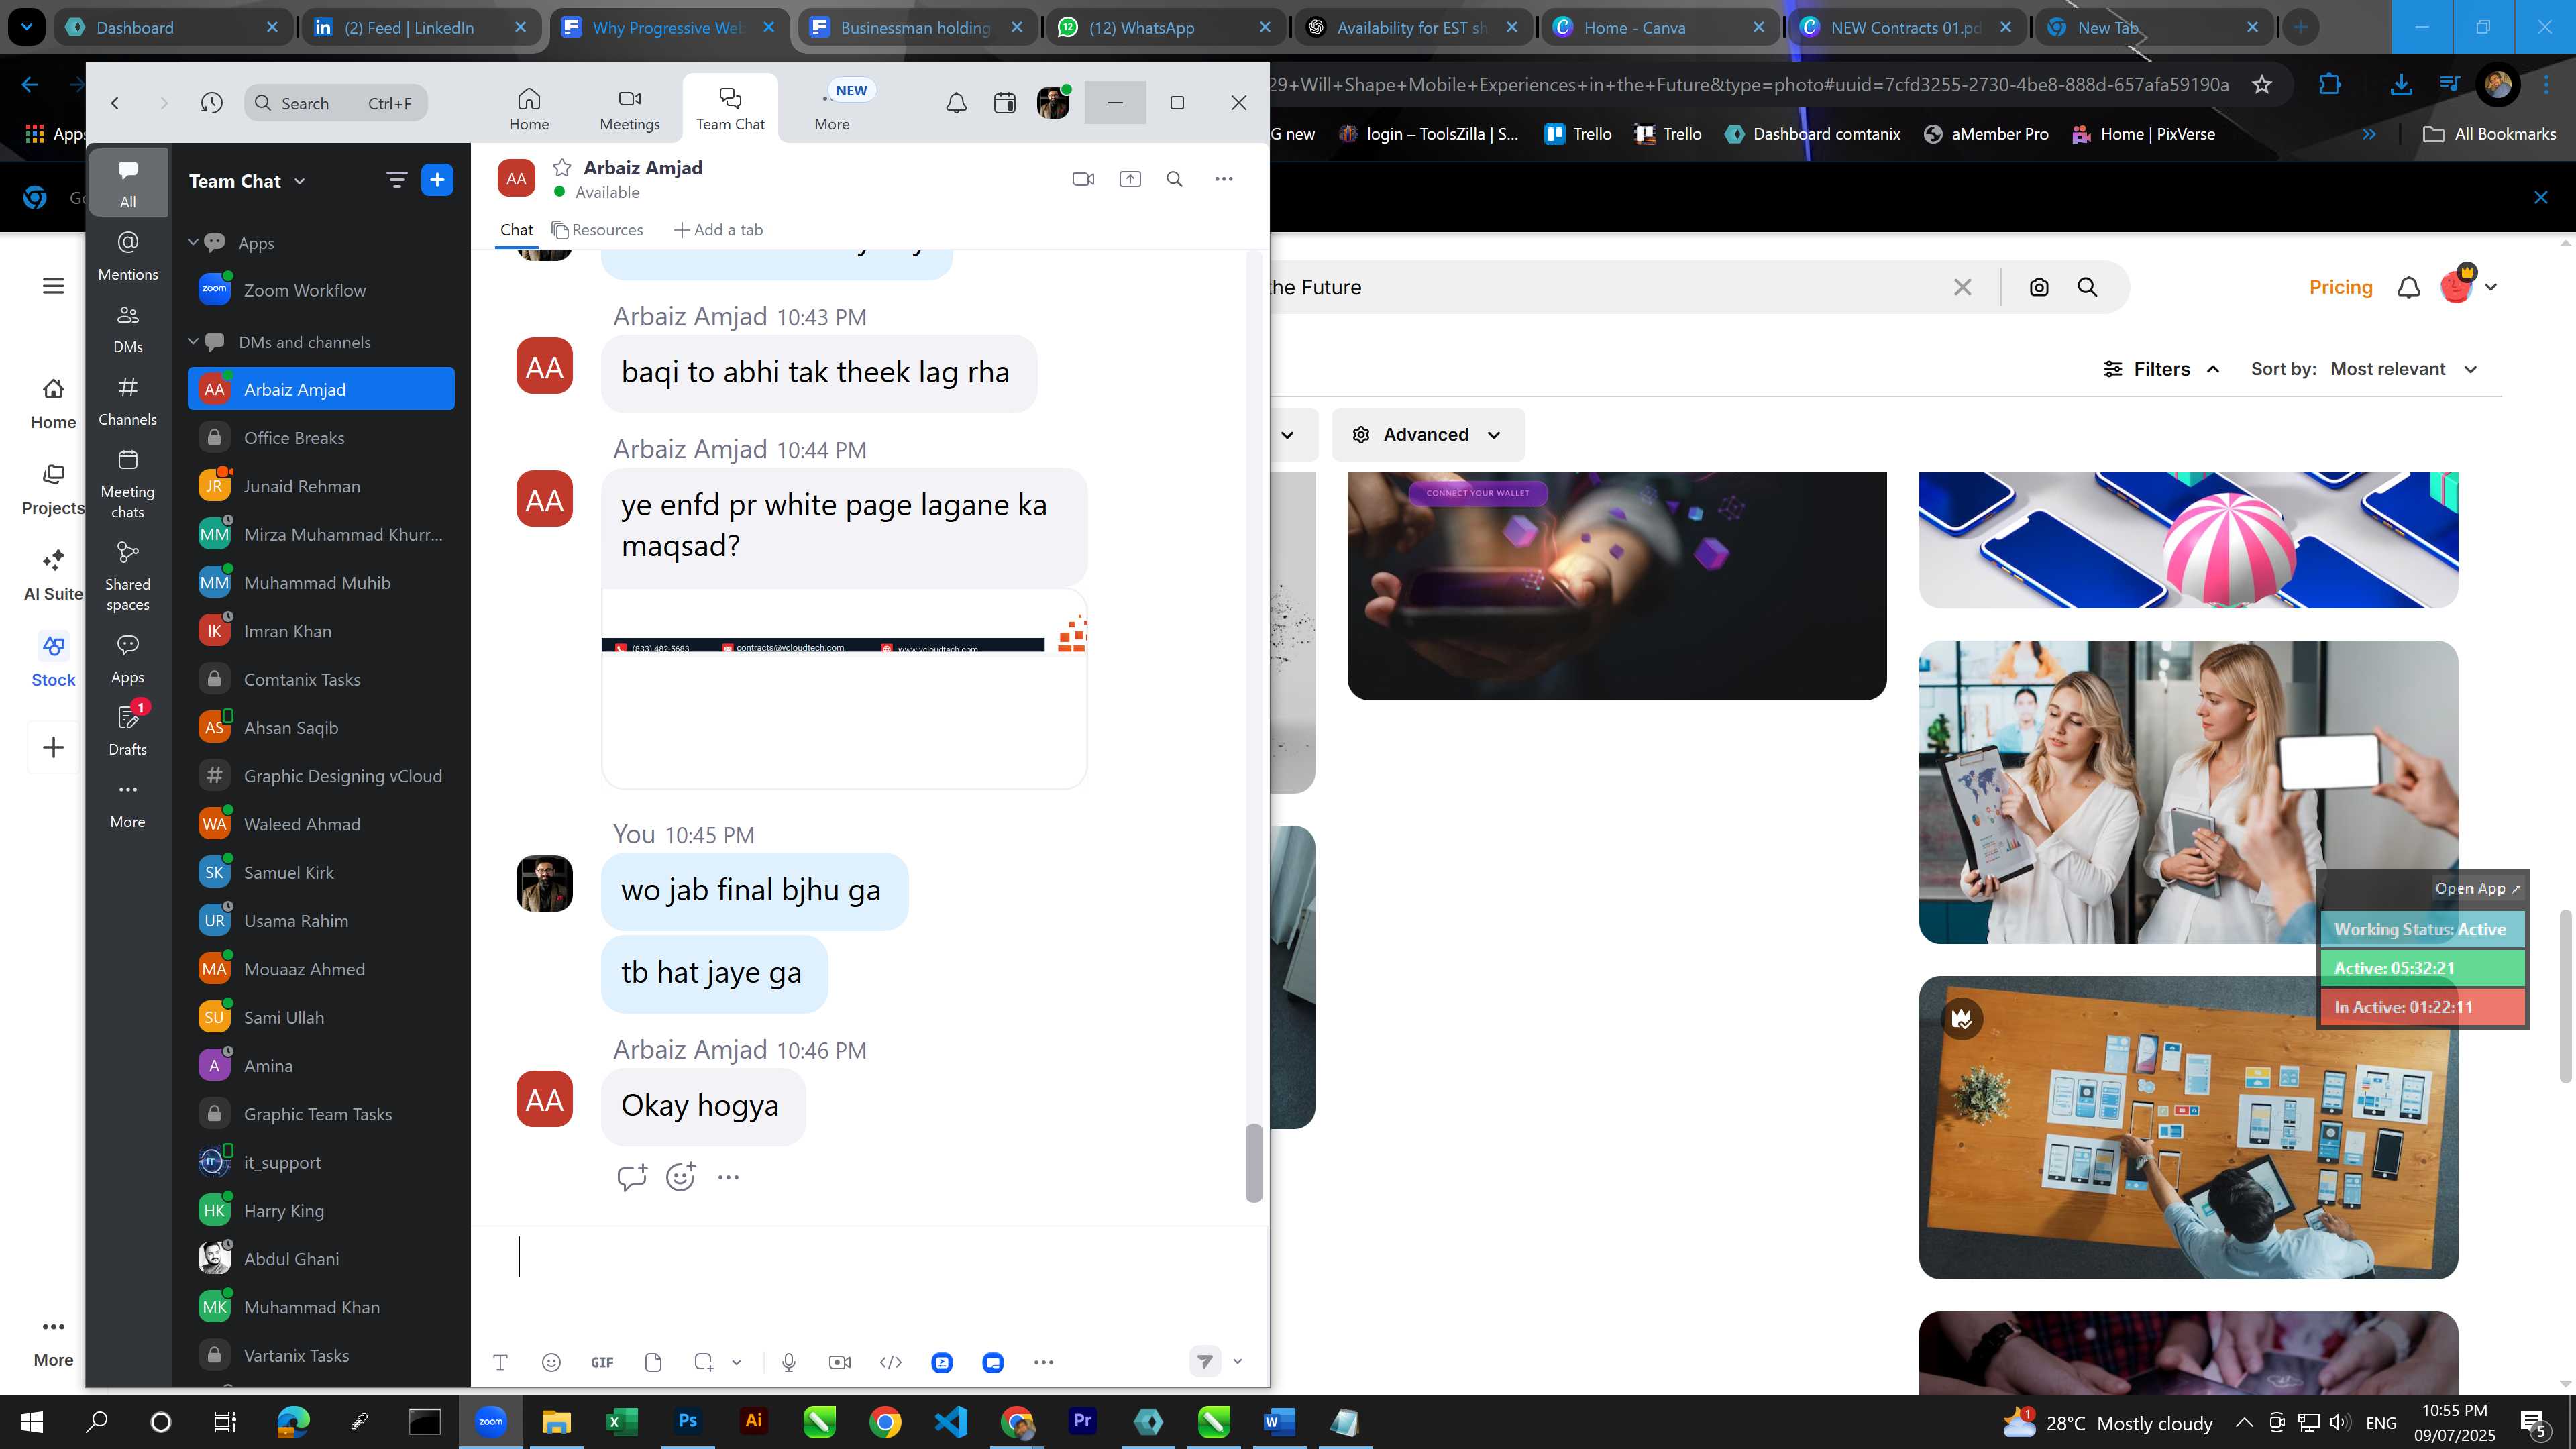Add emoji reaction to Okay hogya message
2576x1449 pixels.
[681, 1177]
